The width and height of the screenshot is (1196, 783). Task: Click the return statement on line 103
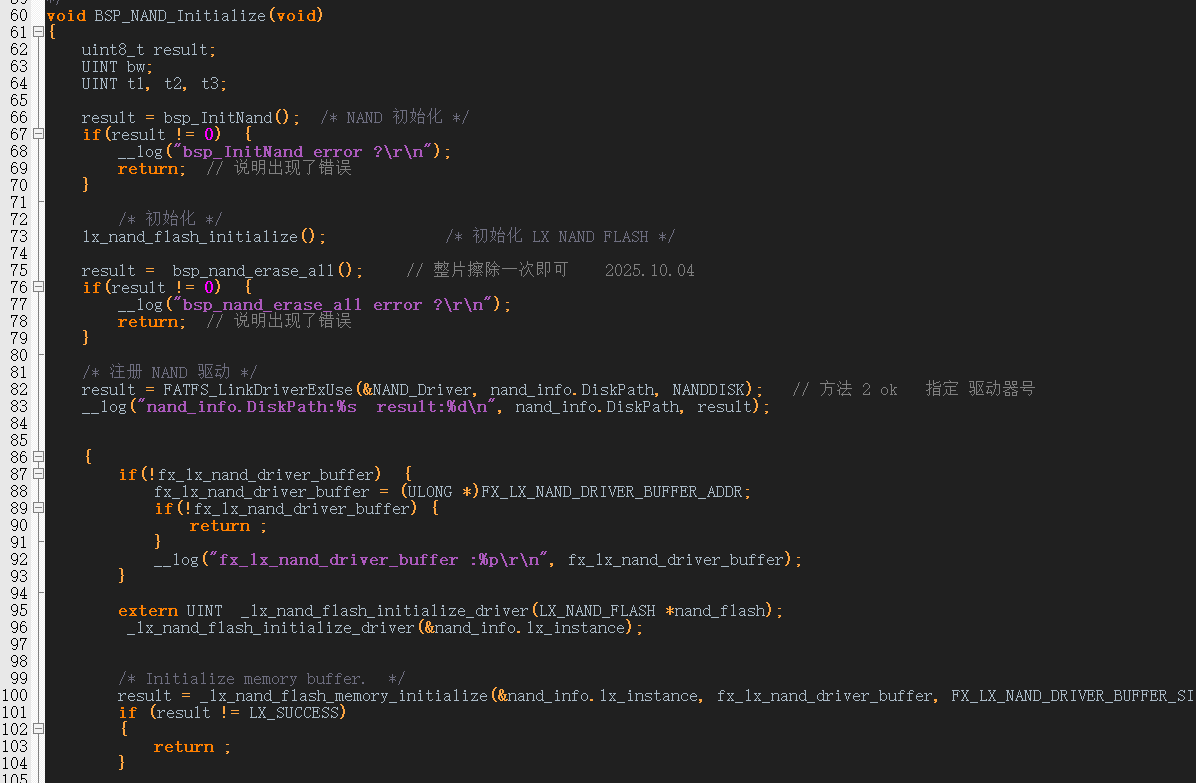click(184, 746)
